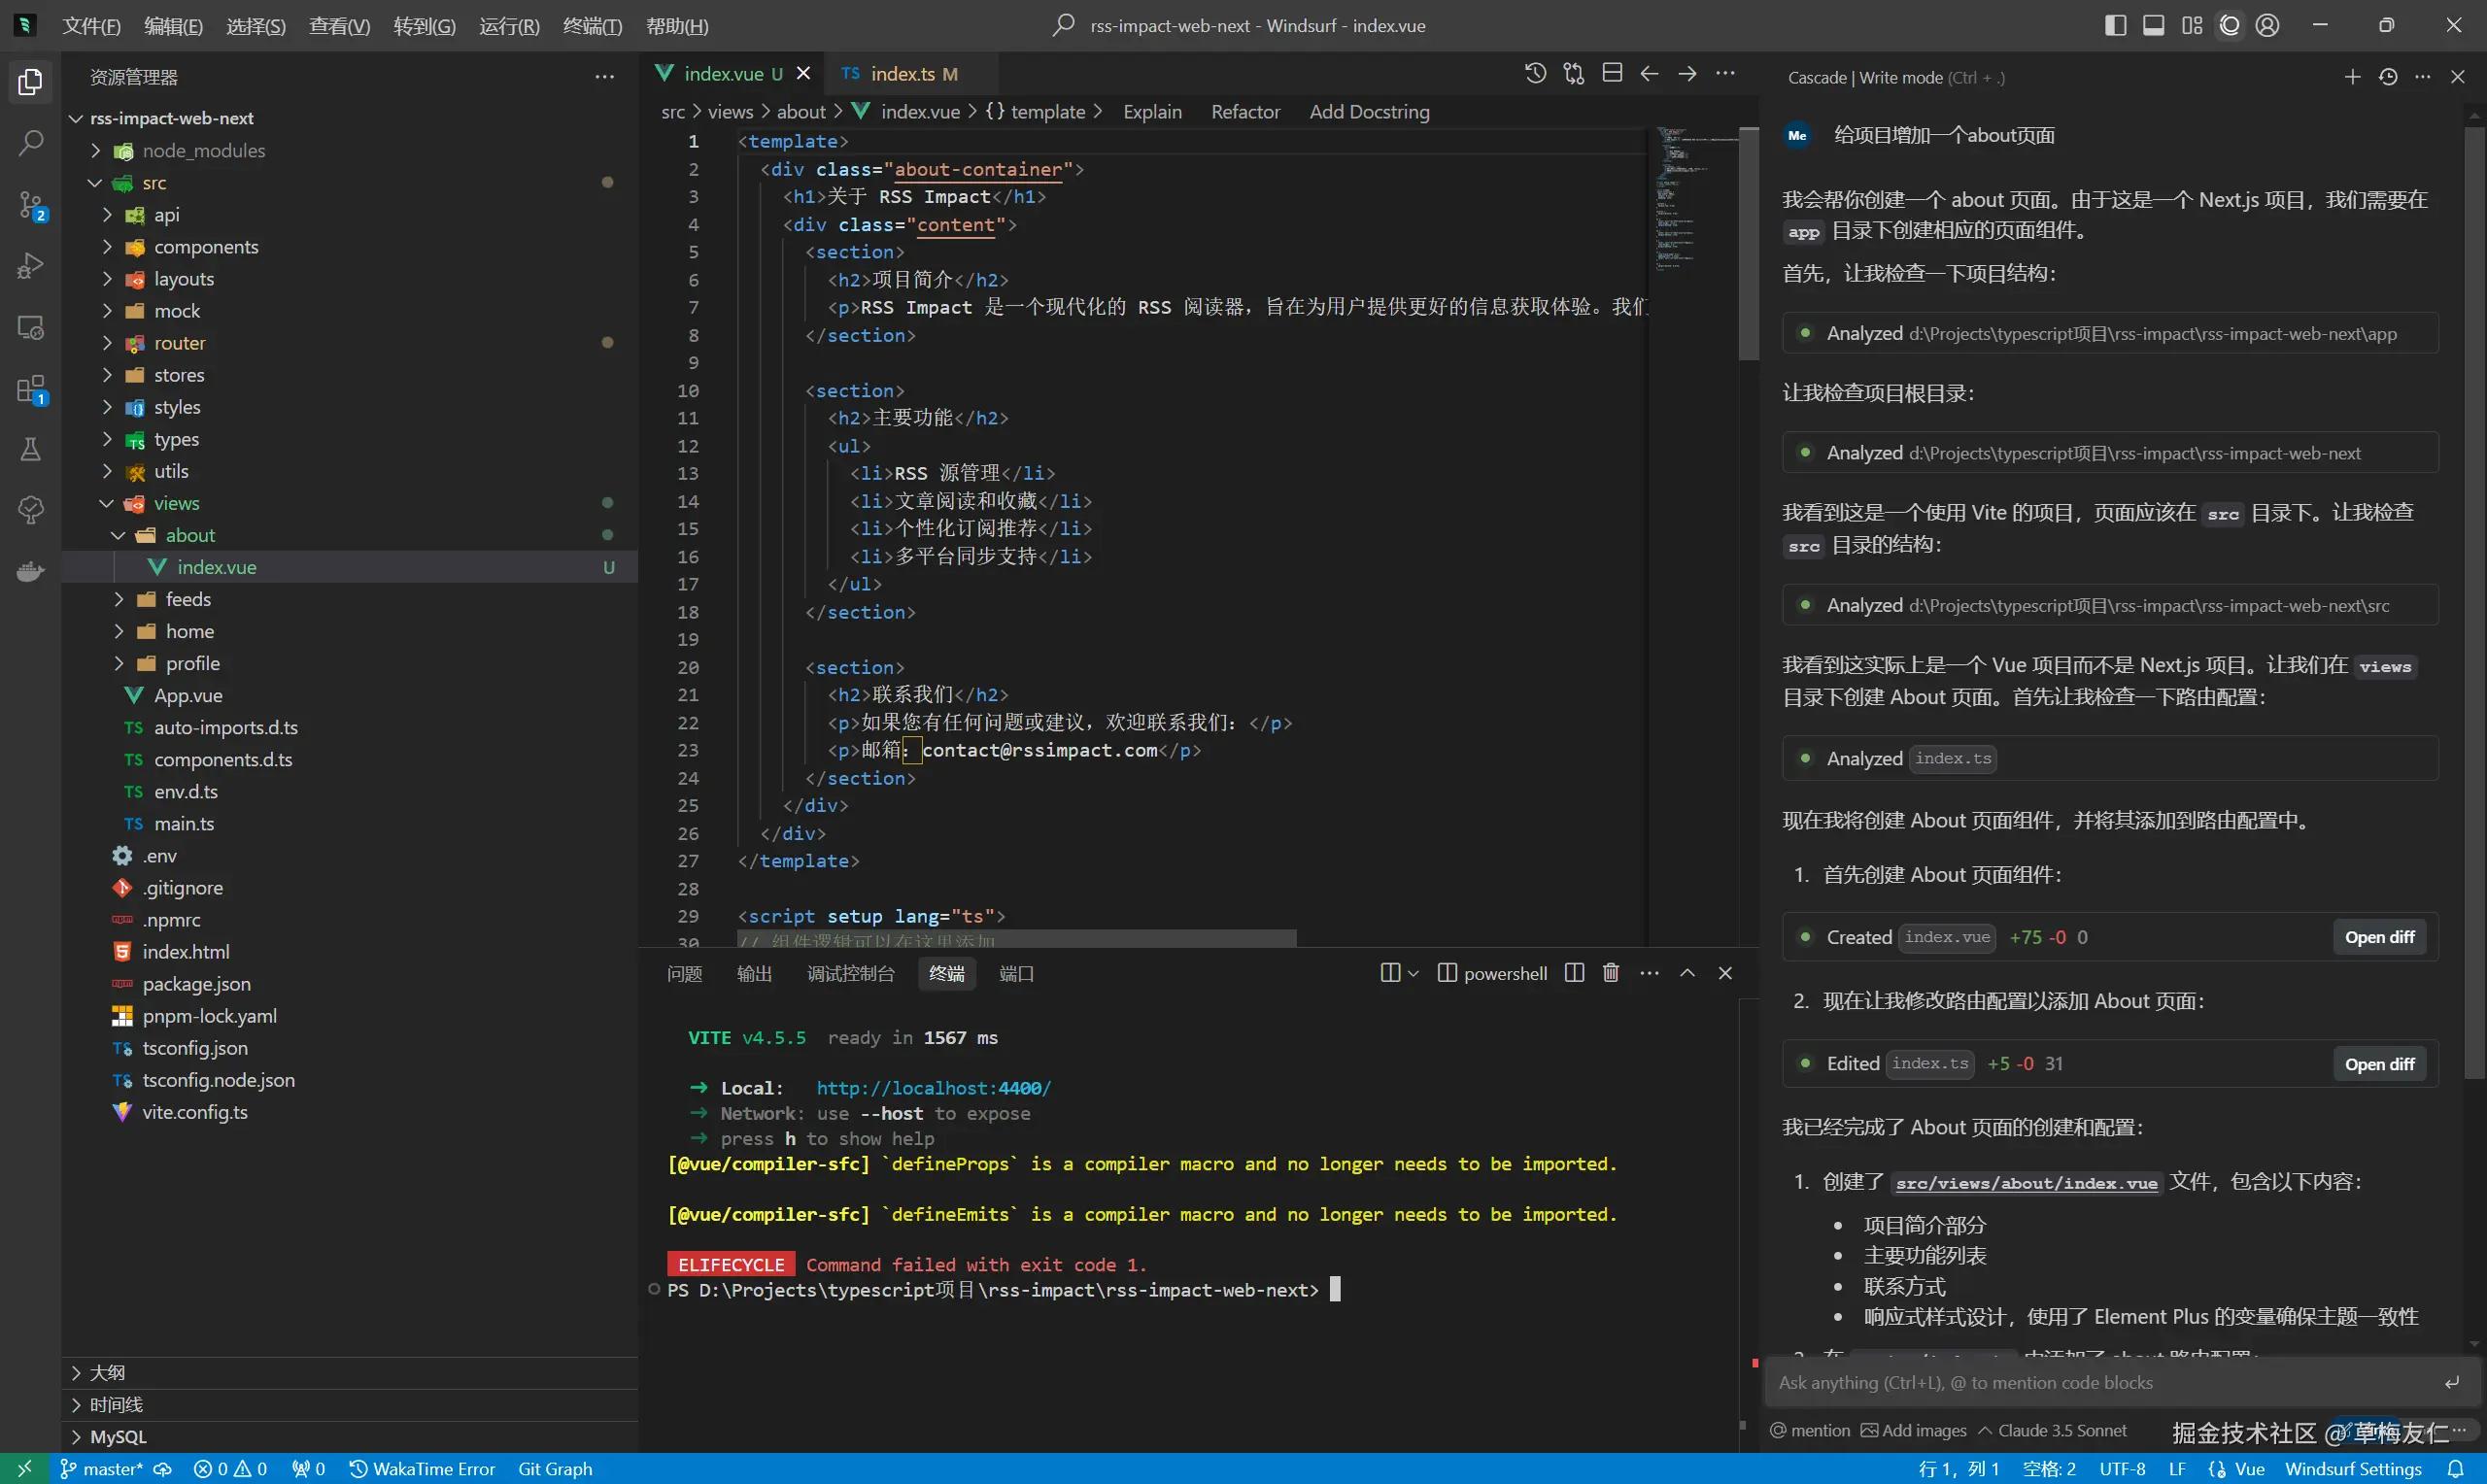Customize layout icon in title bar
The width and height of the screenshot is (2487, 1484).
(x=2192, y=25)
